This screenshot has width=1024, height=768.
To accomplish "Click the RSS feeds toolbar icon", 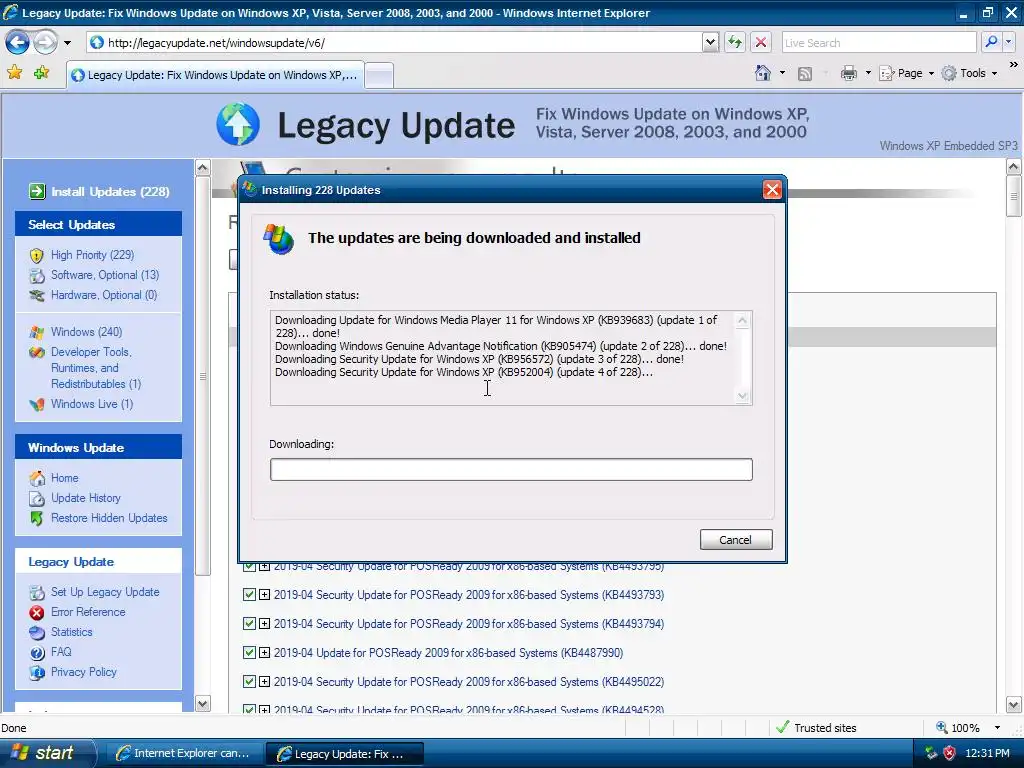I will (x=805, y=74).
